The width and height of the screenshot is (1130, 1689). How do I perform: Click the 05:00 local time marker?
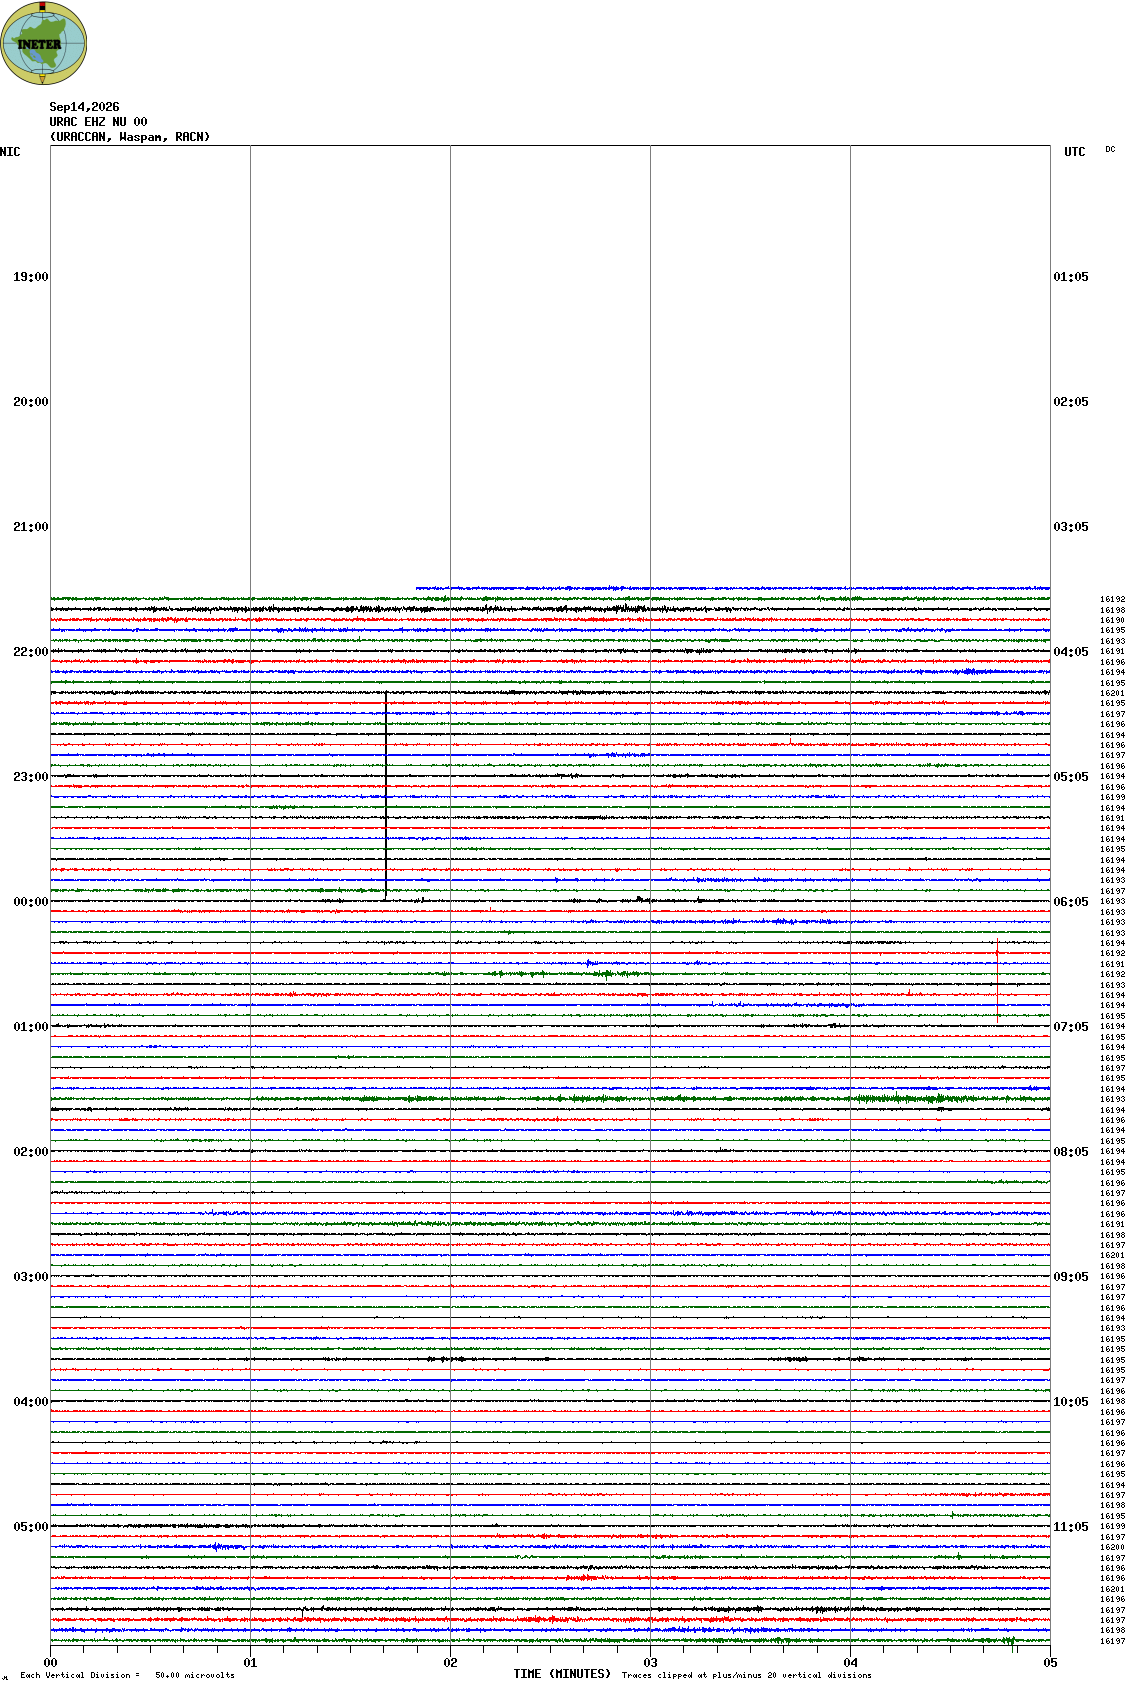pyautogui.click(x=30, y=1527)
